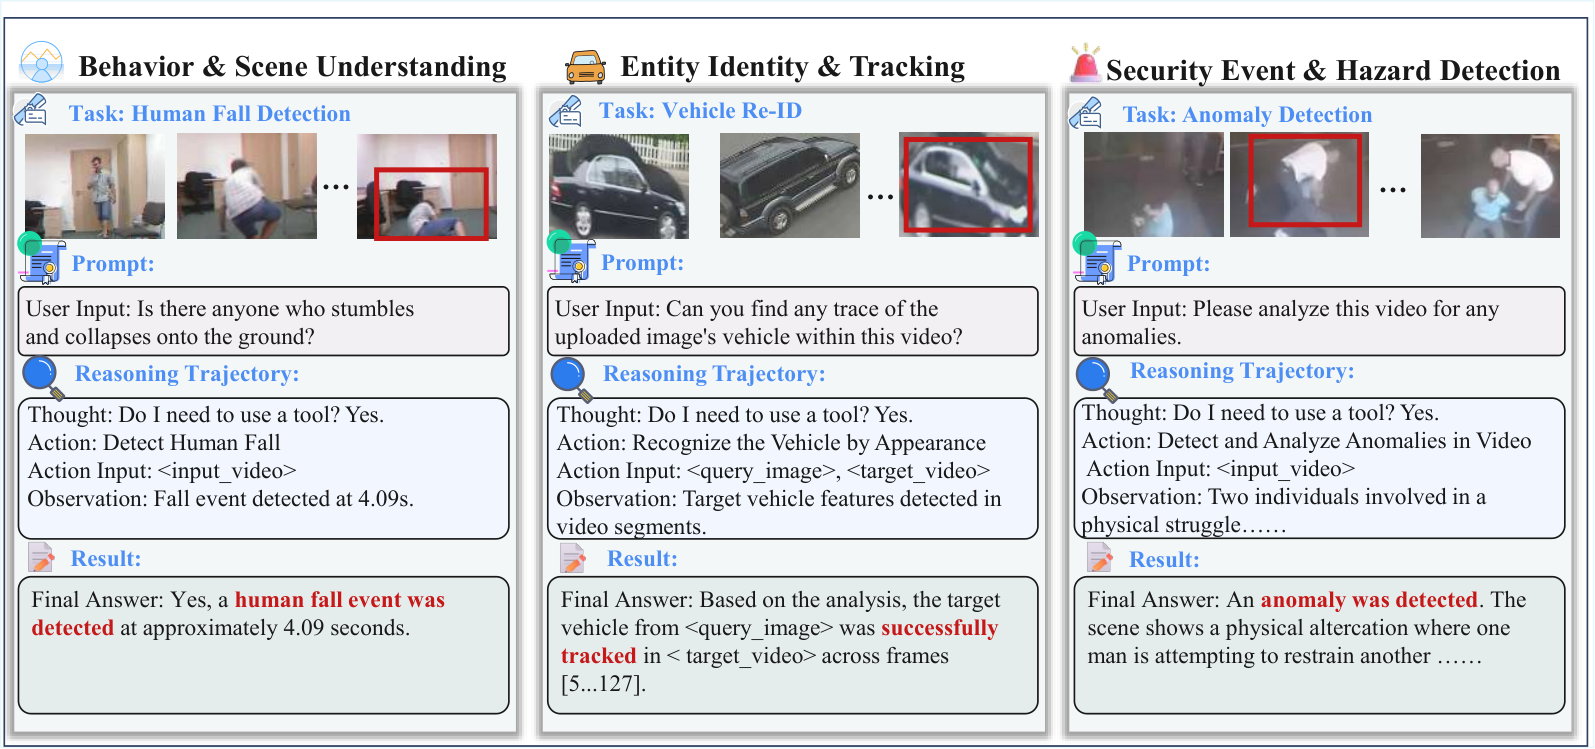Select the task icon next to Vehicle Re-ID
Screen dimensions: 1595x749
pyautogui.click(x=566, y=111)
